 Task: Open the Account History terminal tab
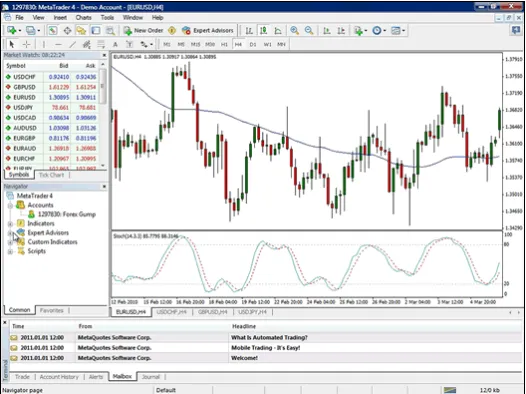click(59, 377)
